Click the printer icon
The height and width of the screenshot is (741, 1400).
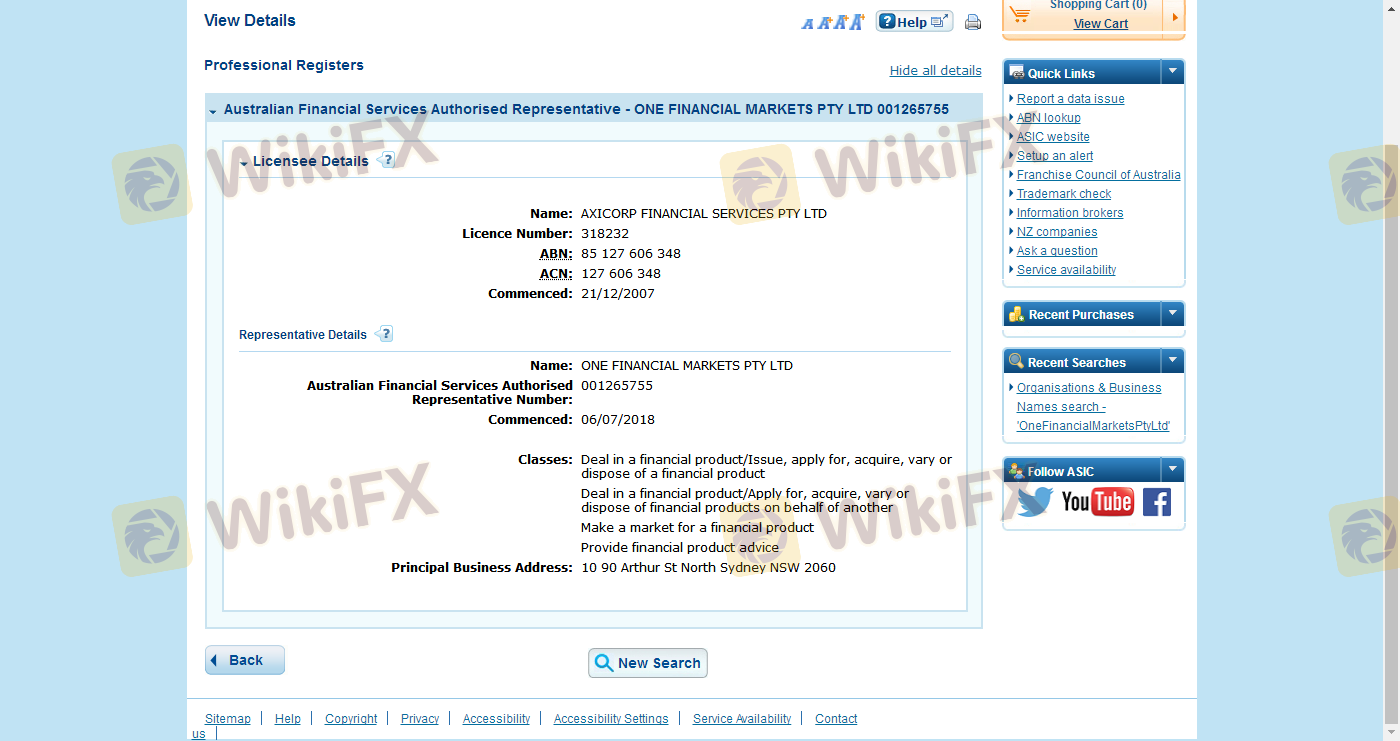point(973,22)
